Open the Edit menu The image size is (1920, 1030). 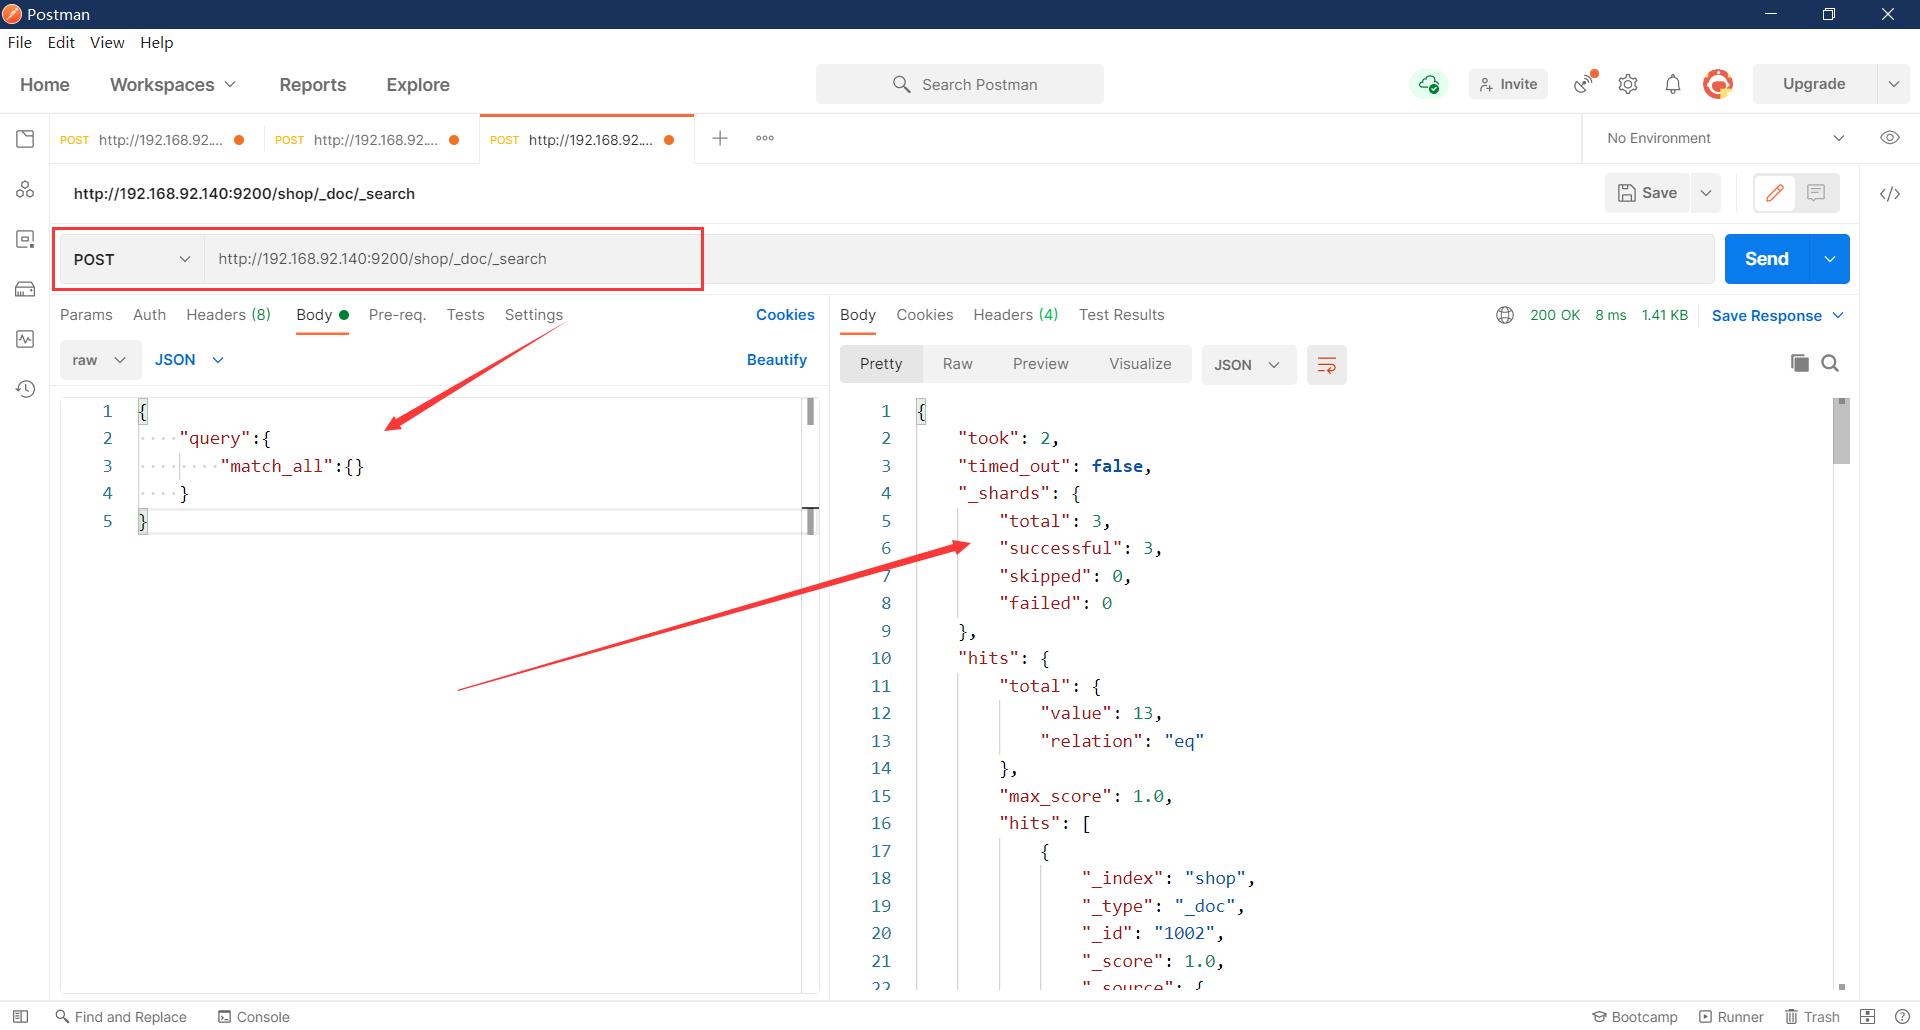(x=61, y=42)
